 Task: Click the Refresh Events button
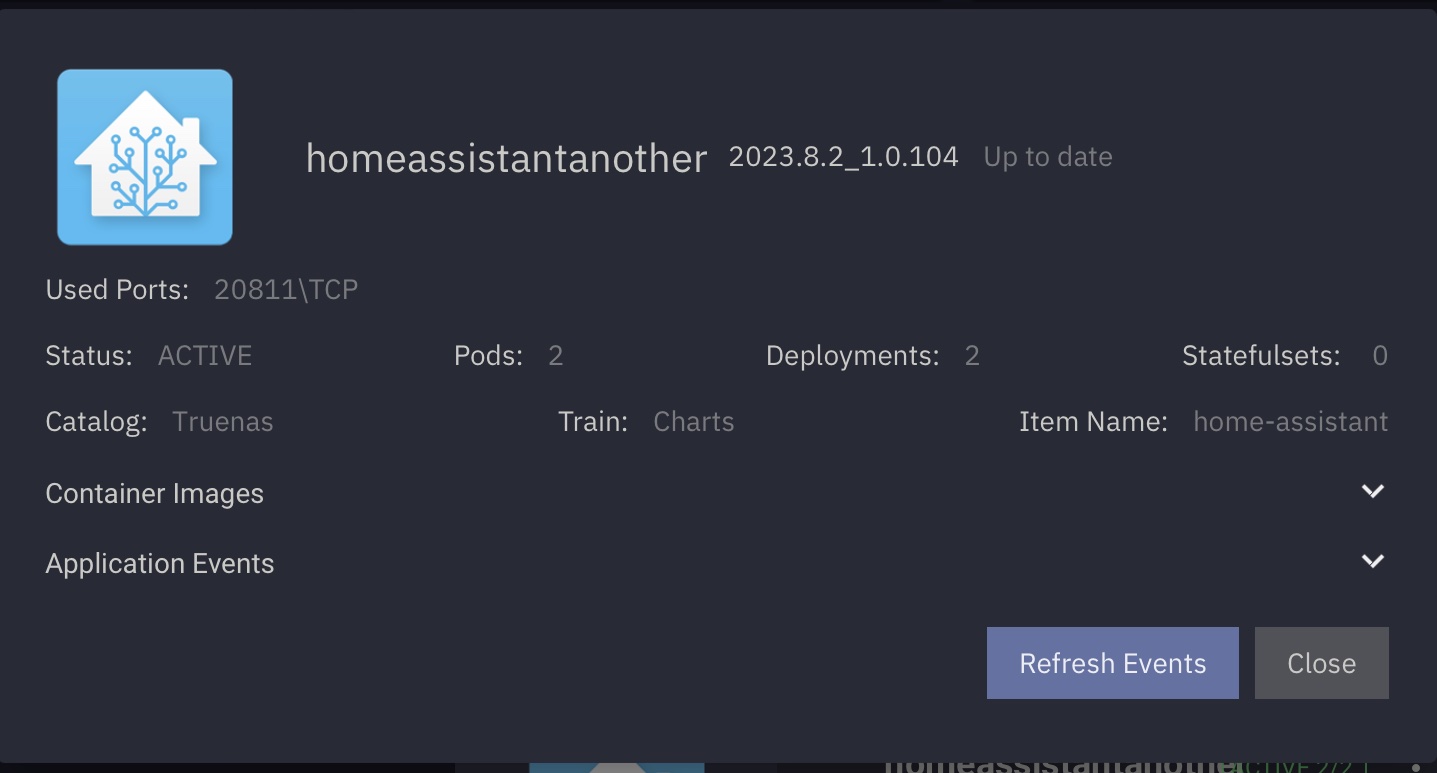[1112, 663]
